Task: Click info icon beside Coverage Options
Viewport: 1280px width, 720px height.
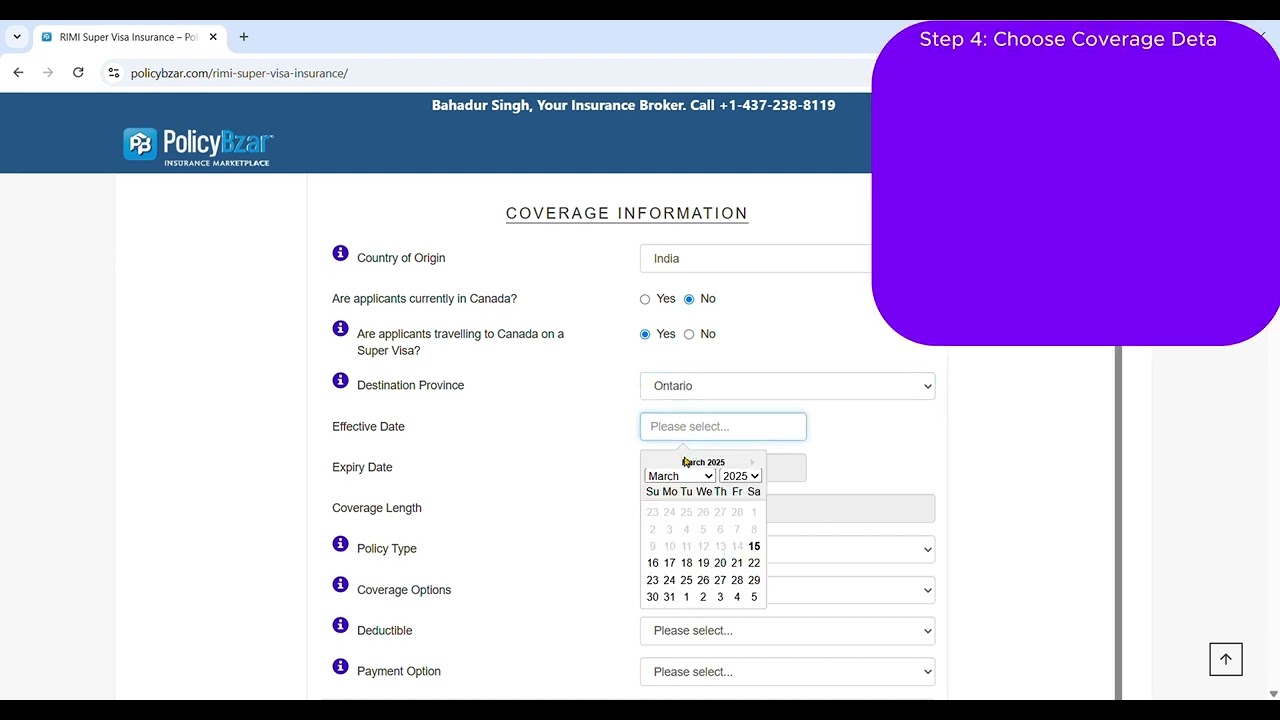Action: point(340,584)
